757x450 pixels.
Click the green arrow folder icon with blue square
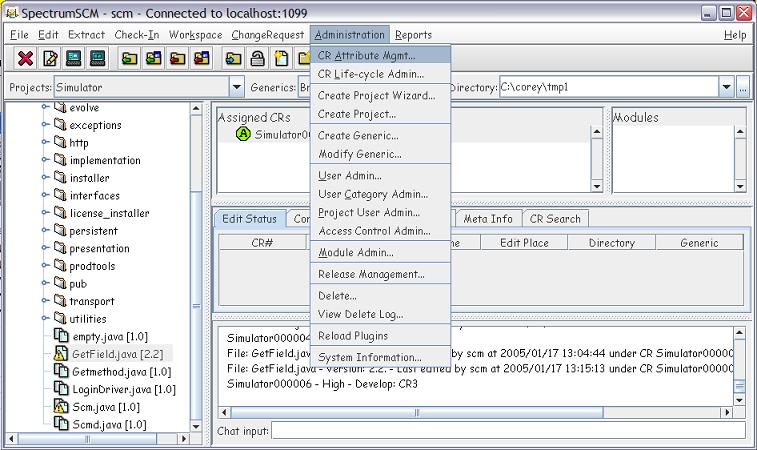click(154, 58)
